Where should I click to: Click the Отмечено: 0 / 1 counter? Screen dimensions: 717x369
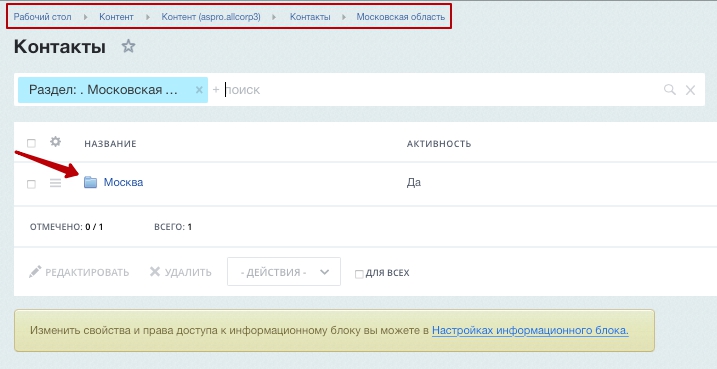point(66,227)
